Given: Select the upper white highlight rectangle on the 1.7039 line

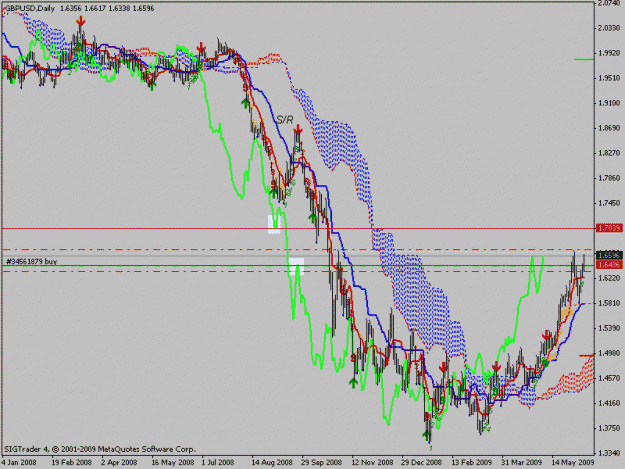Looking at the screenshot, I should point(274,224).
